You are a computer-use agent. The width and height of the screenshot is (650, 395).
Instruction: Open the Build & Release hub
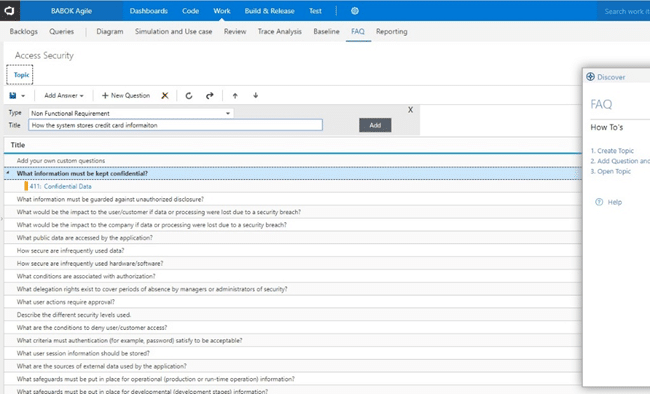point(269,11)
